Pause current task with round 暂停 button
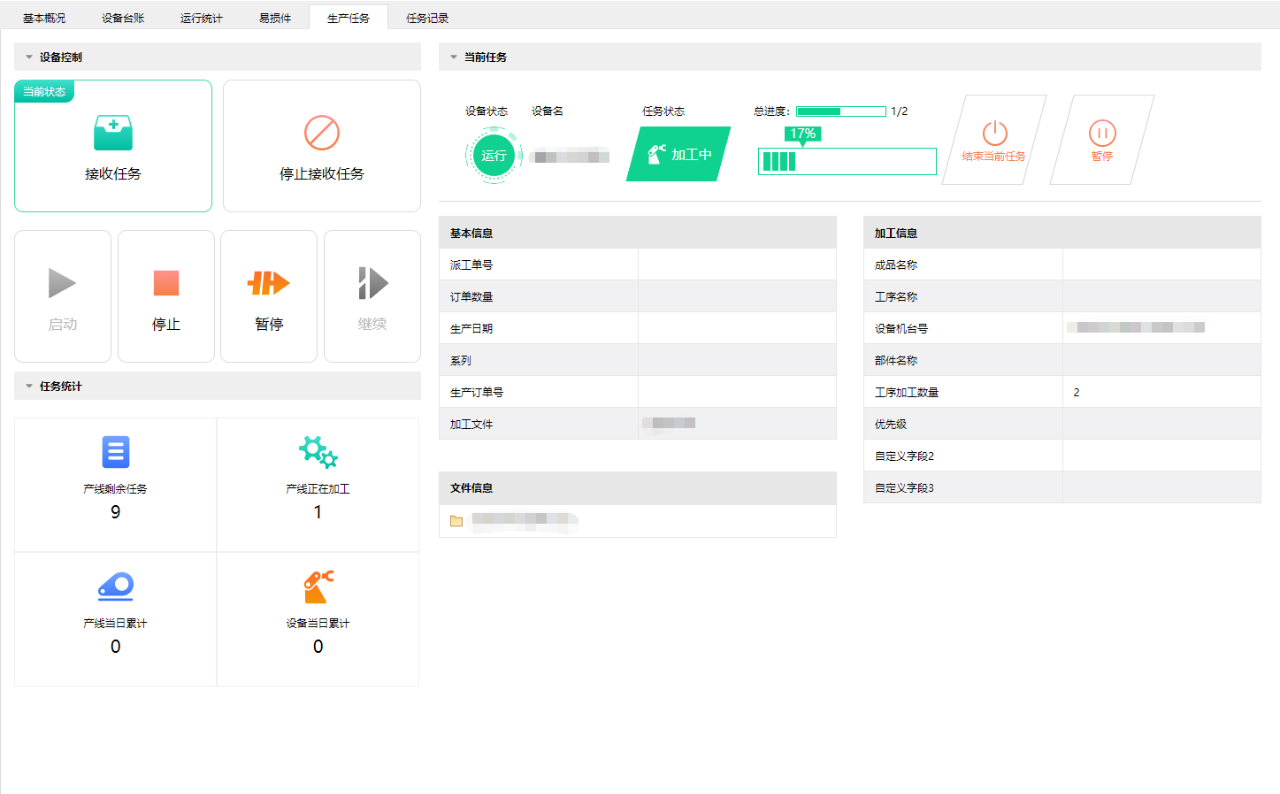1280x794 pixels. click(x=1102, y=133)
